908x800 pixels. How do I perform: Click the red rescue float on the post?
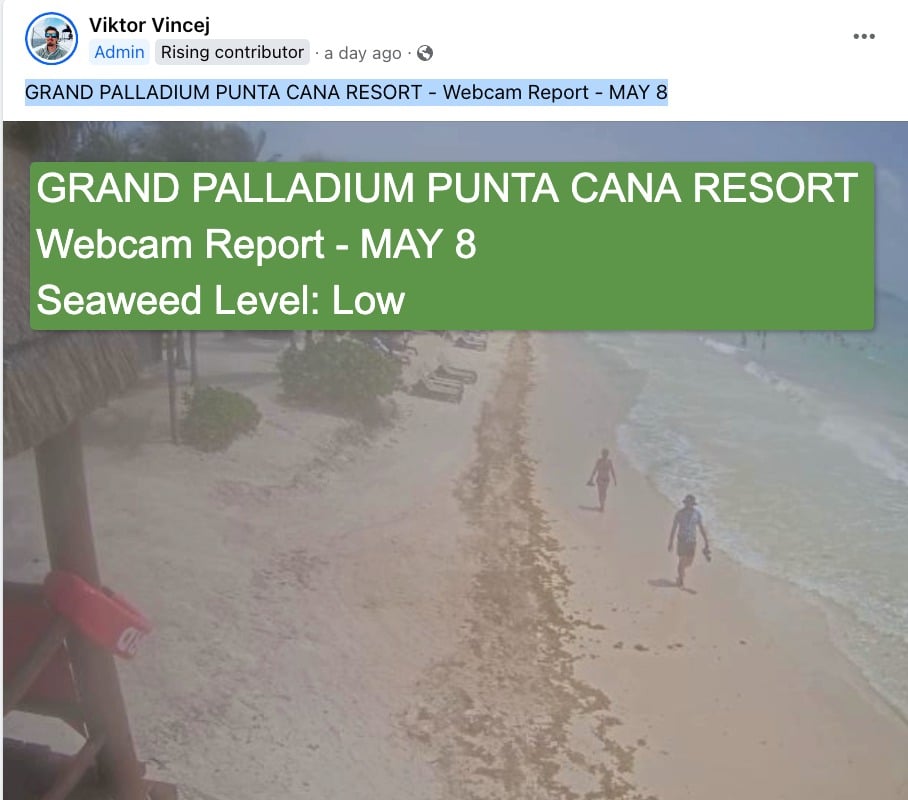97,614
